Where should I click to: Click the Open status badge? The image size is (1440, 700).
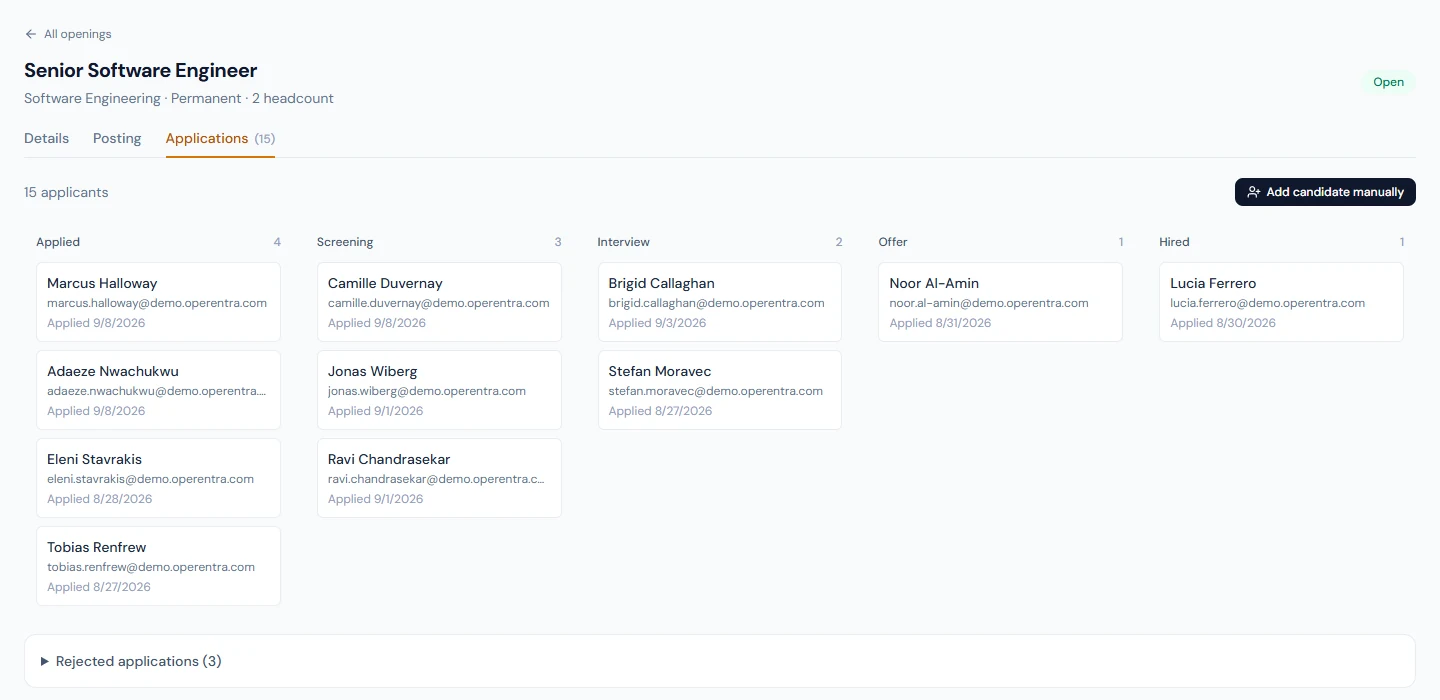pyautogui.click(x=1388, y=82)
